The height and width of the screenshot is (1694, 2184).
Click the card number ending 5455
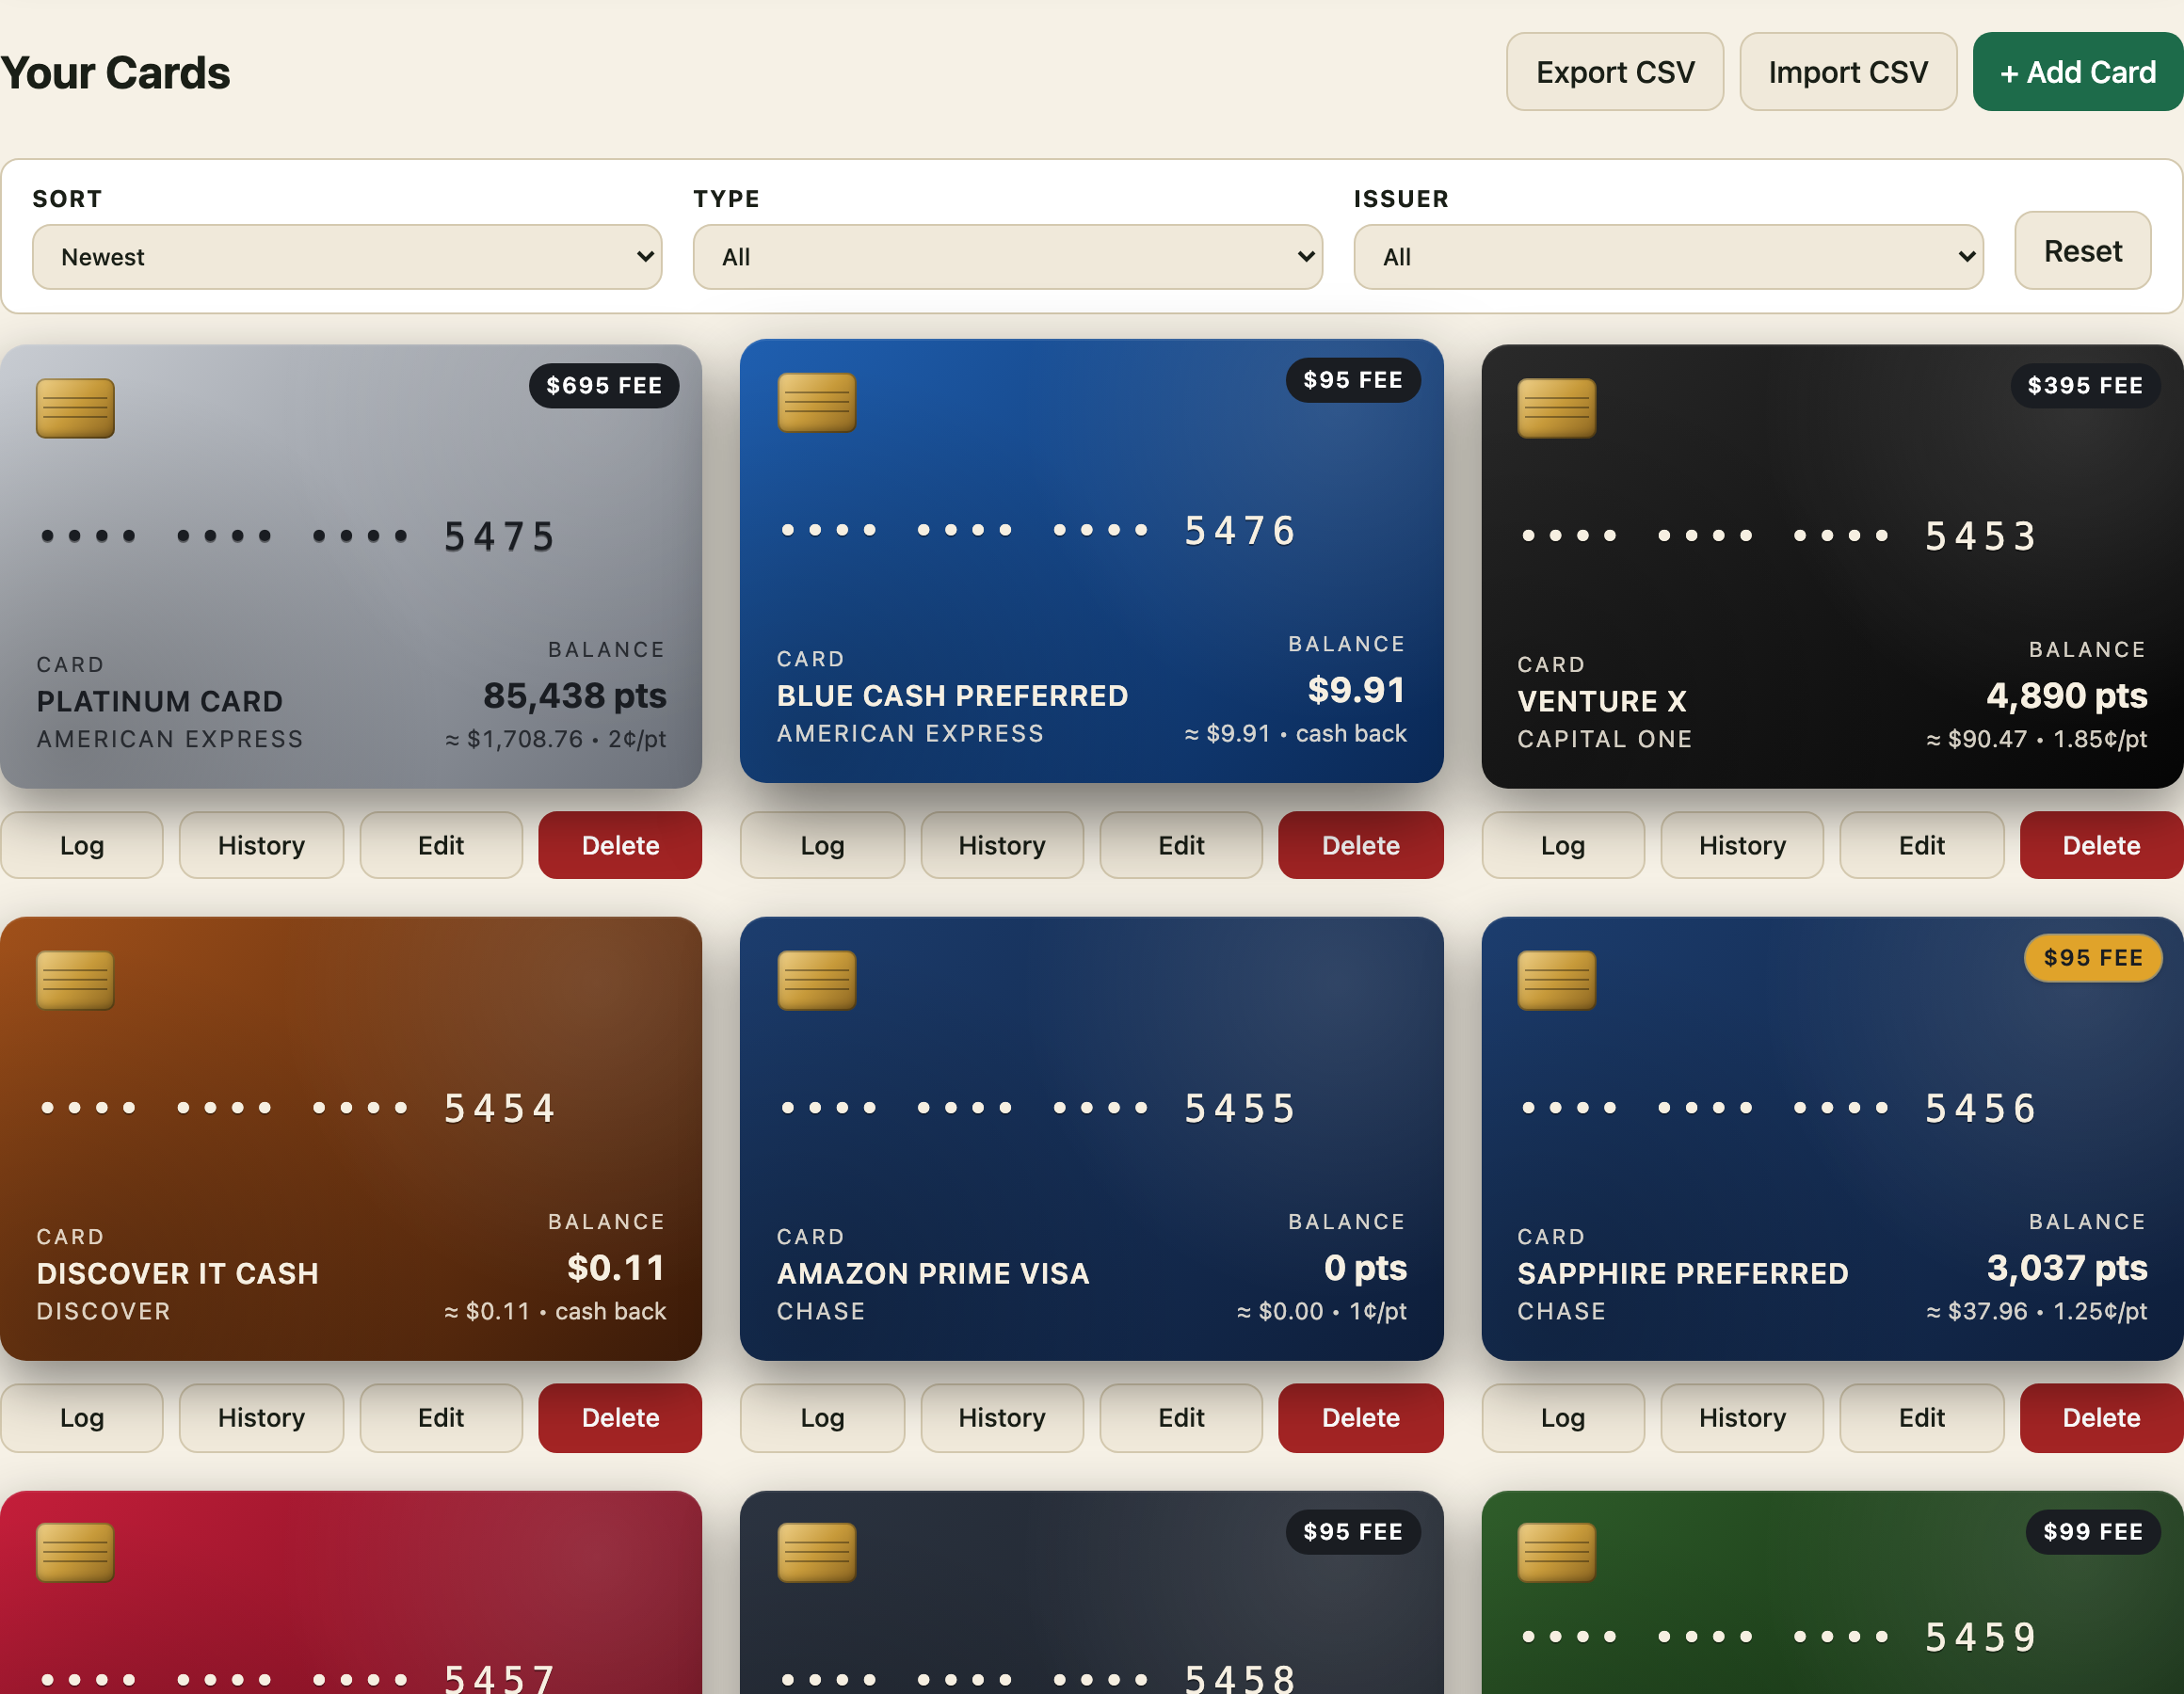click(x=1038, y=1108)
